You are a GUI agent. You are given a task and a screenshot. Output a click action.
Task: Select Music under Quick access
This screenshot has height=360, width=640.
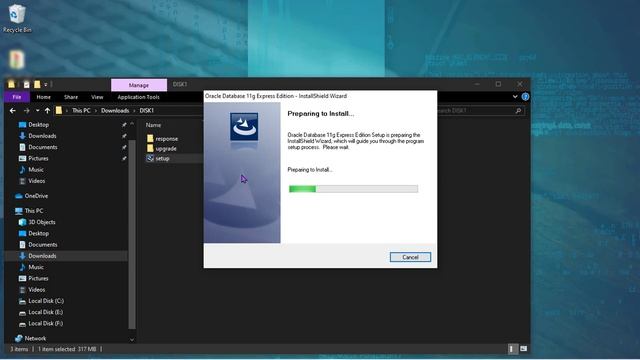36,169
